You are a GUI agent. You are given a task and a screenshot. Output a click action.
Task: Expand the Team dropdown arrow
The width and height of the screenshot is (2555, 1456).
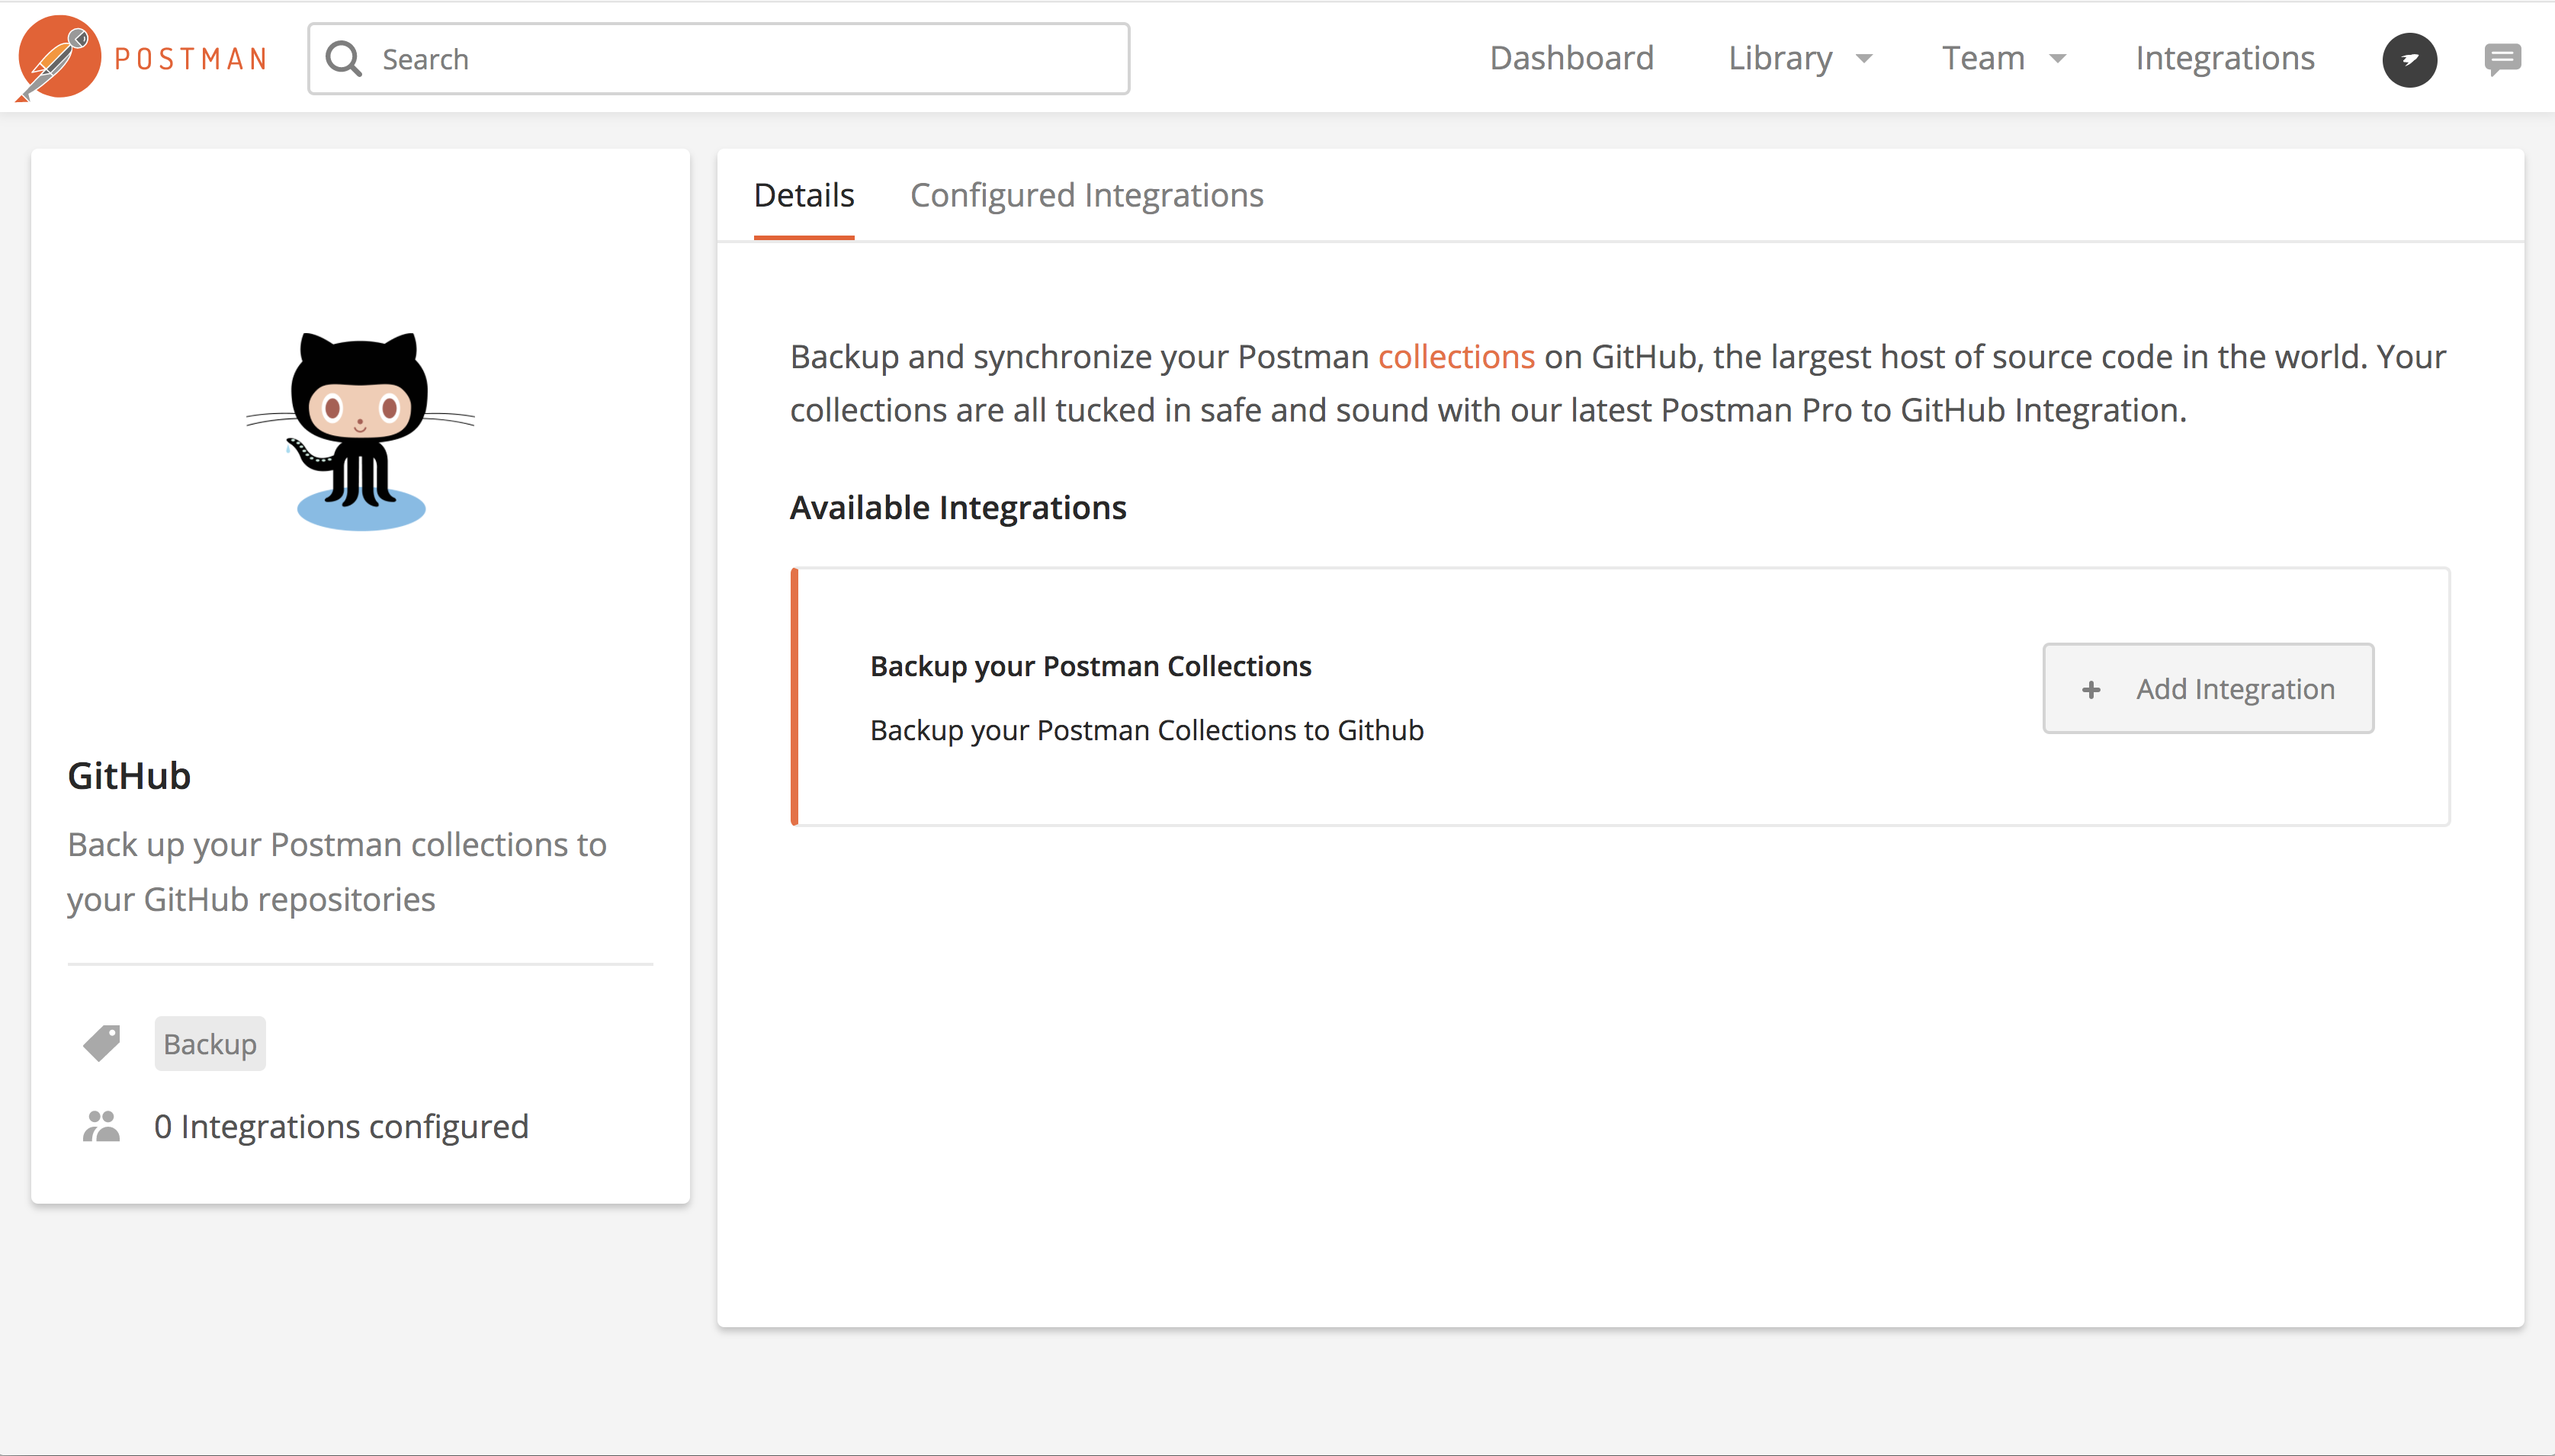(x=2057, y=59)
